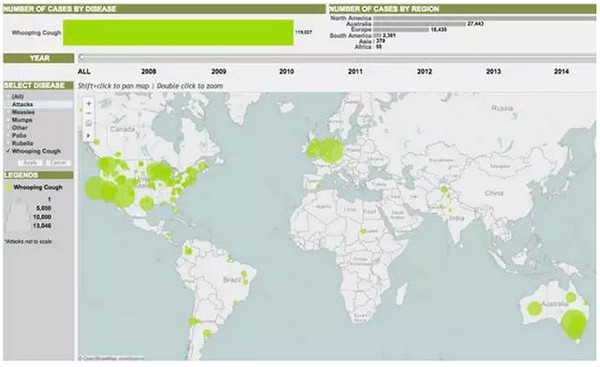
Task: Select ALL years on the timeline
Action: coord(84,71)
